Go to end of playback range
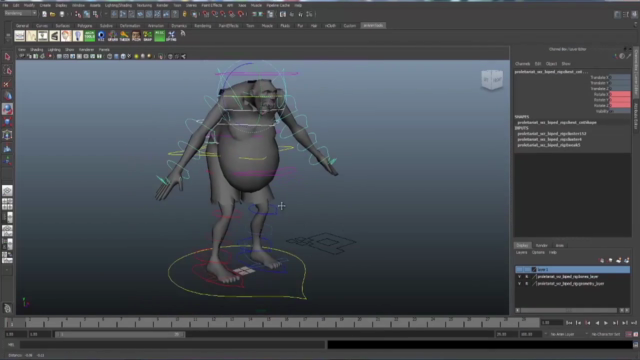 634,323
